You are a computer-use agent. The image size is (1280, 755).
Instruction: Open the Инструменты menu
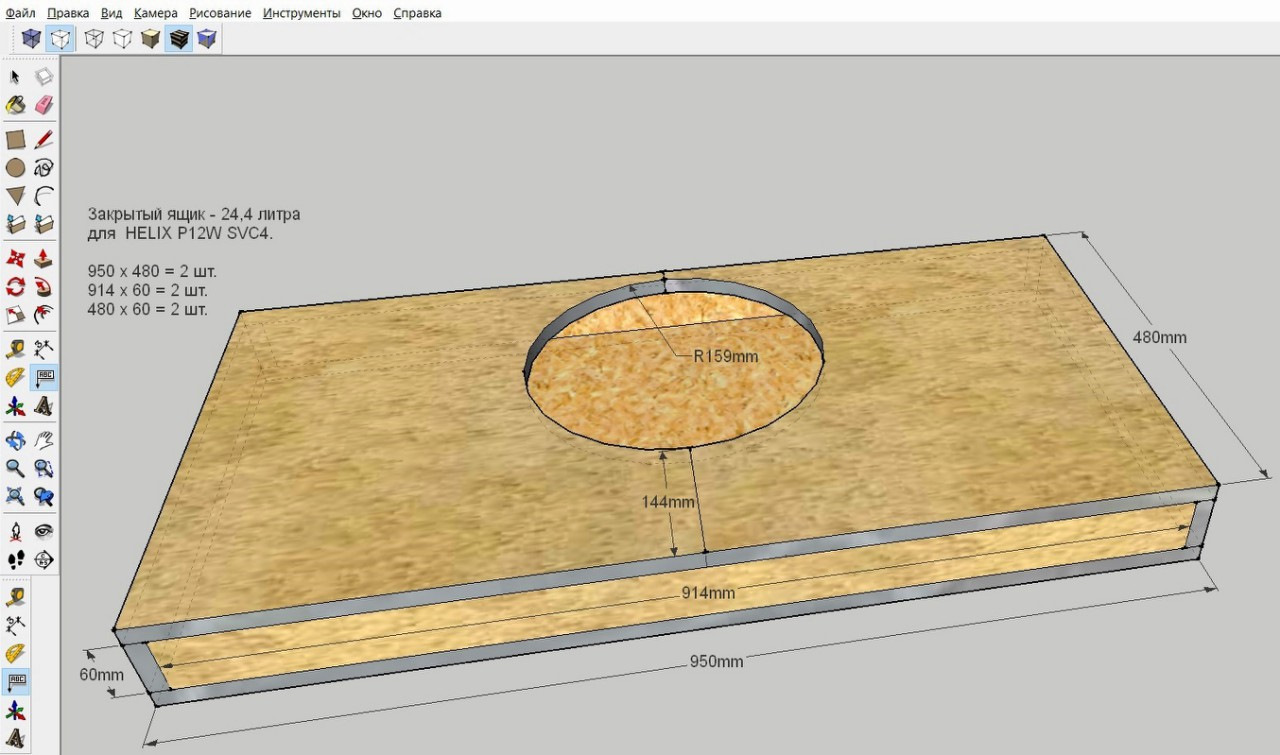pyautogui.click(x=302, y=13)
